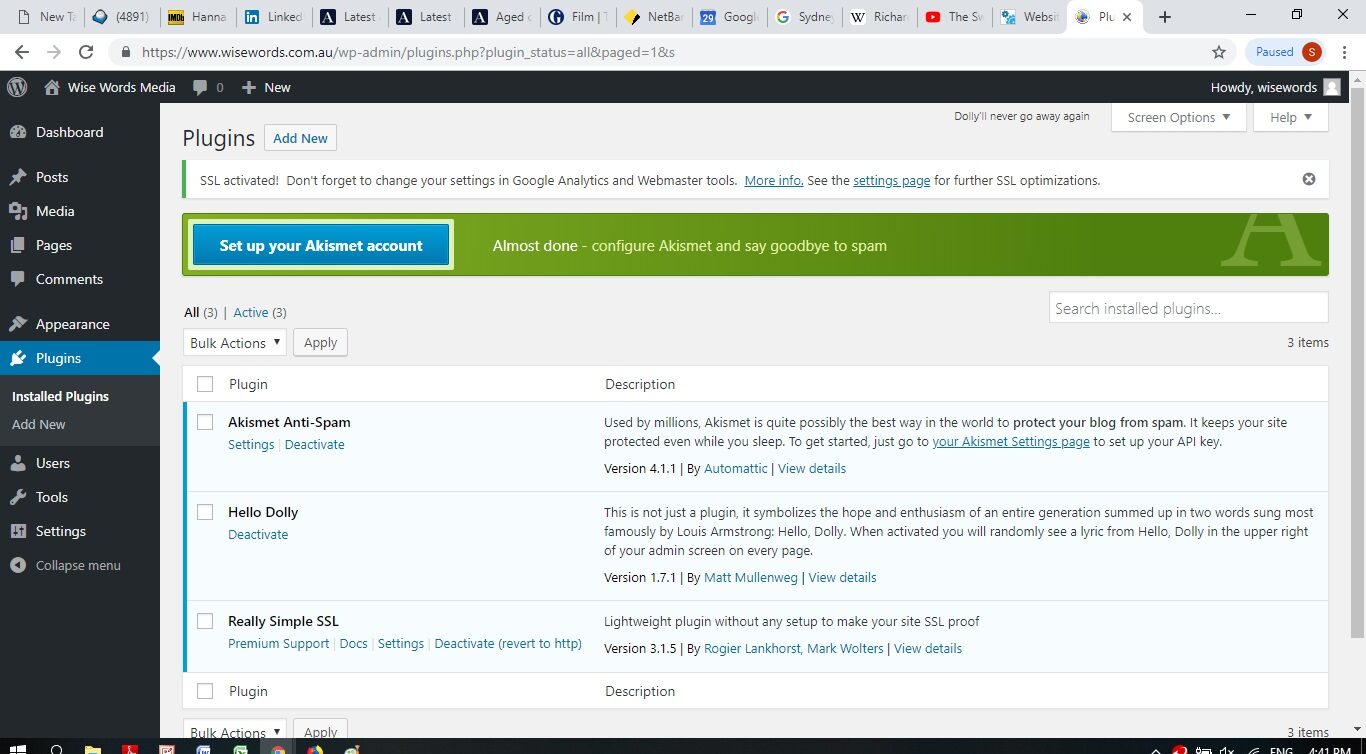This screenshot has width=1366, height=754.
Task: Open your Akismet Settings page link
Action: 1011,441
